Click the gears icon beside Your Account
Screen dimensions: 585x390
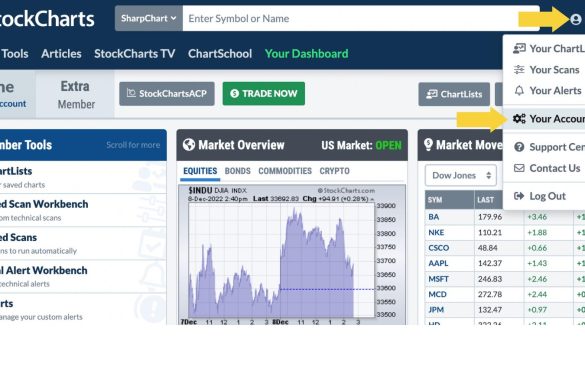click(519, 119)
